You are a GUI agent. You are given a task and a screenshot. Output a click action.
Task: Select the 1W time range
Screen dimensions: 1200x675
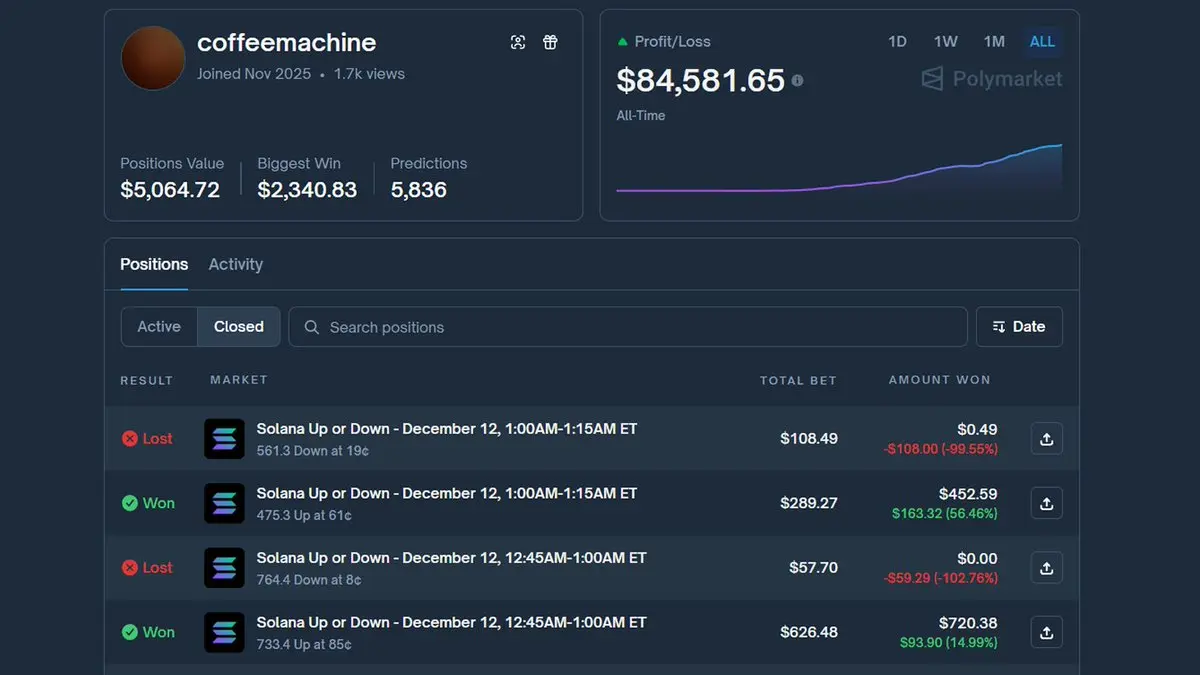point(945,41)
